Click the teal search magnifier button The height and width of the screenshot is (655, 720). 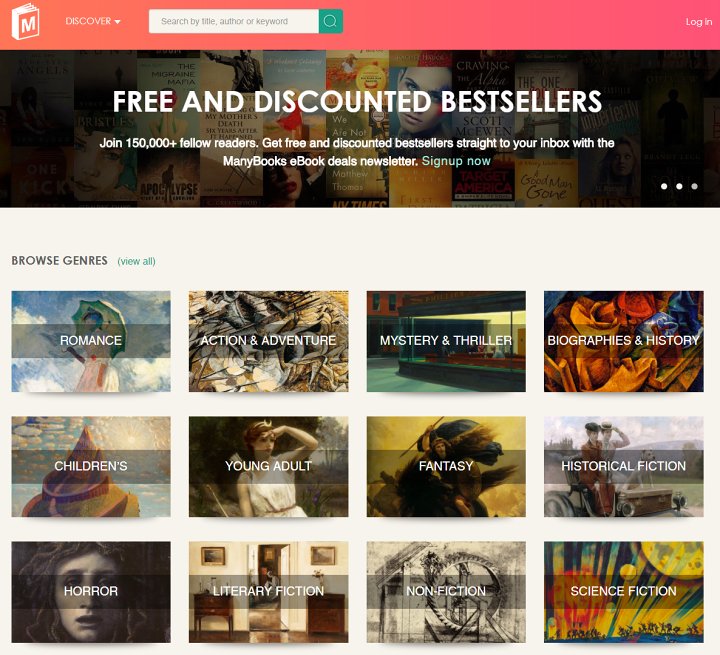331,21
